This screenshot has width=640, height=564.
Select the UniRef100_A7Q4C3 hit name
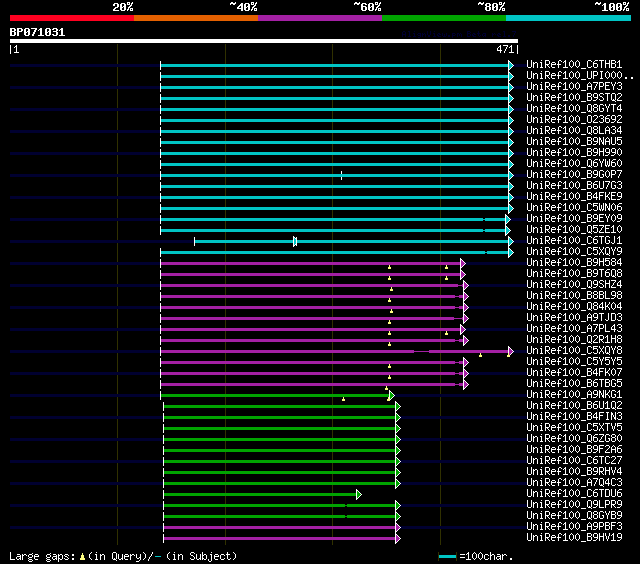click(574, 483)
